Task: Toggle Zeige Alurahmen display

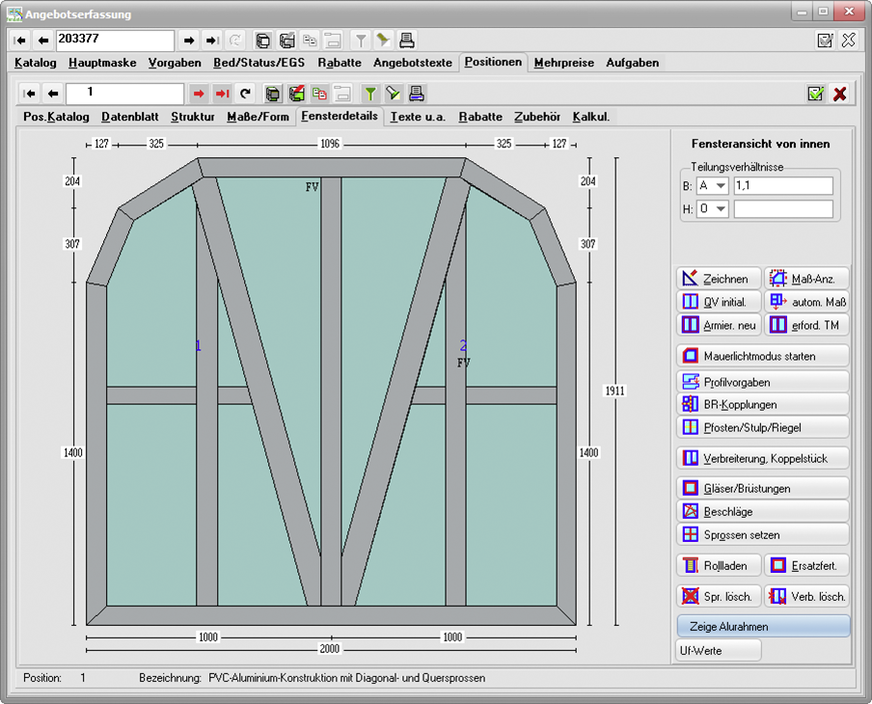Action: tap(762, 626)
